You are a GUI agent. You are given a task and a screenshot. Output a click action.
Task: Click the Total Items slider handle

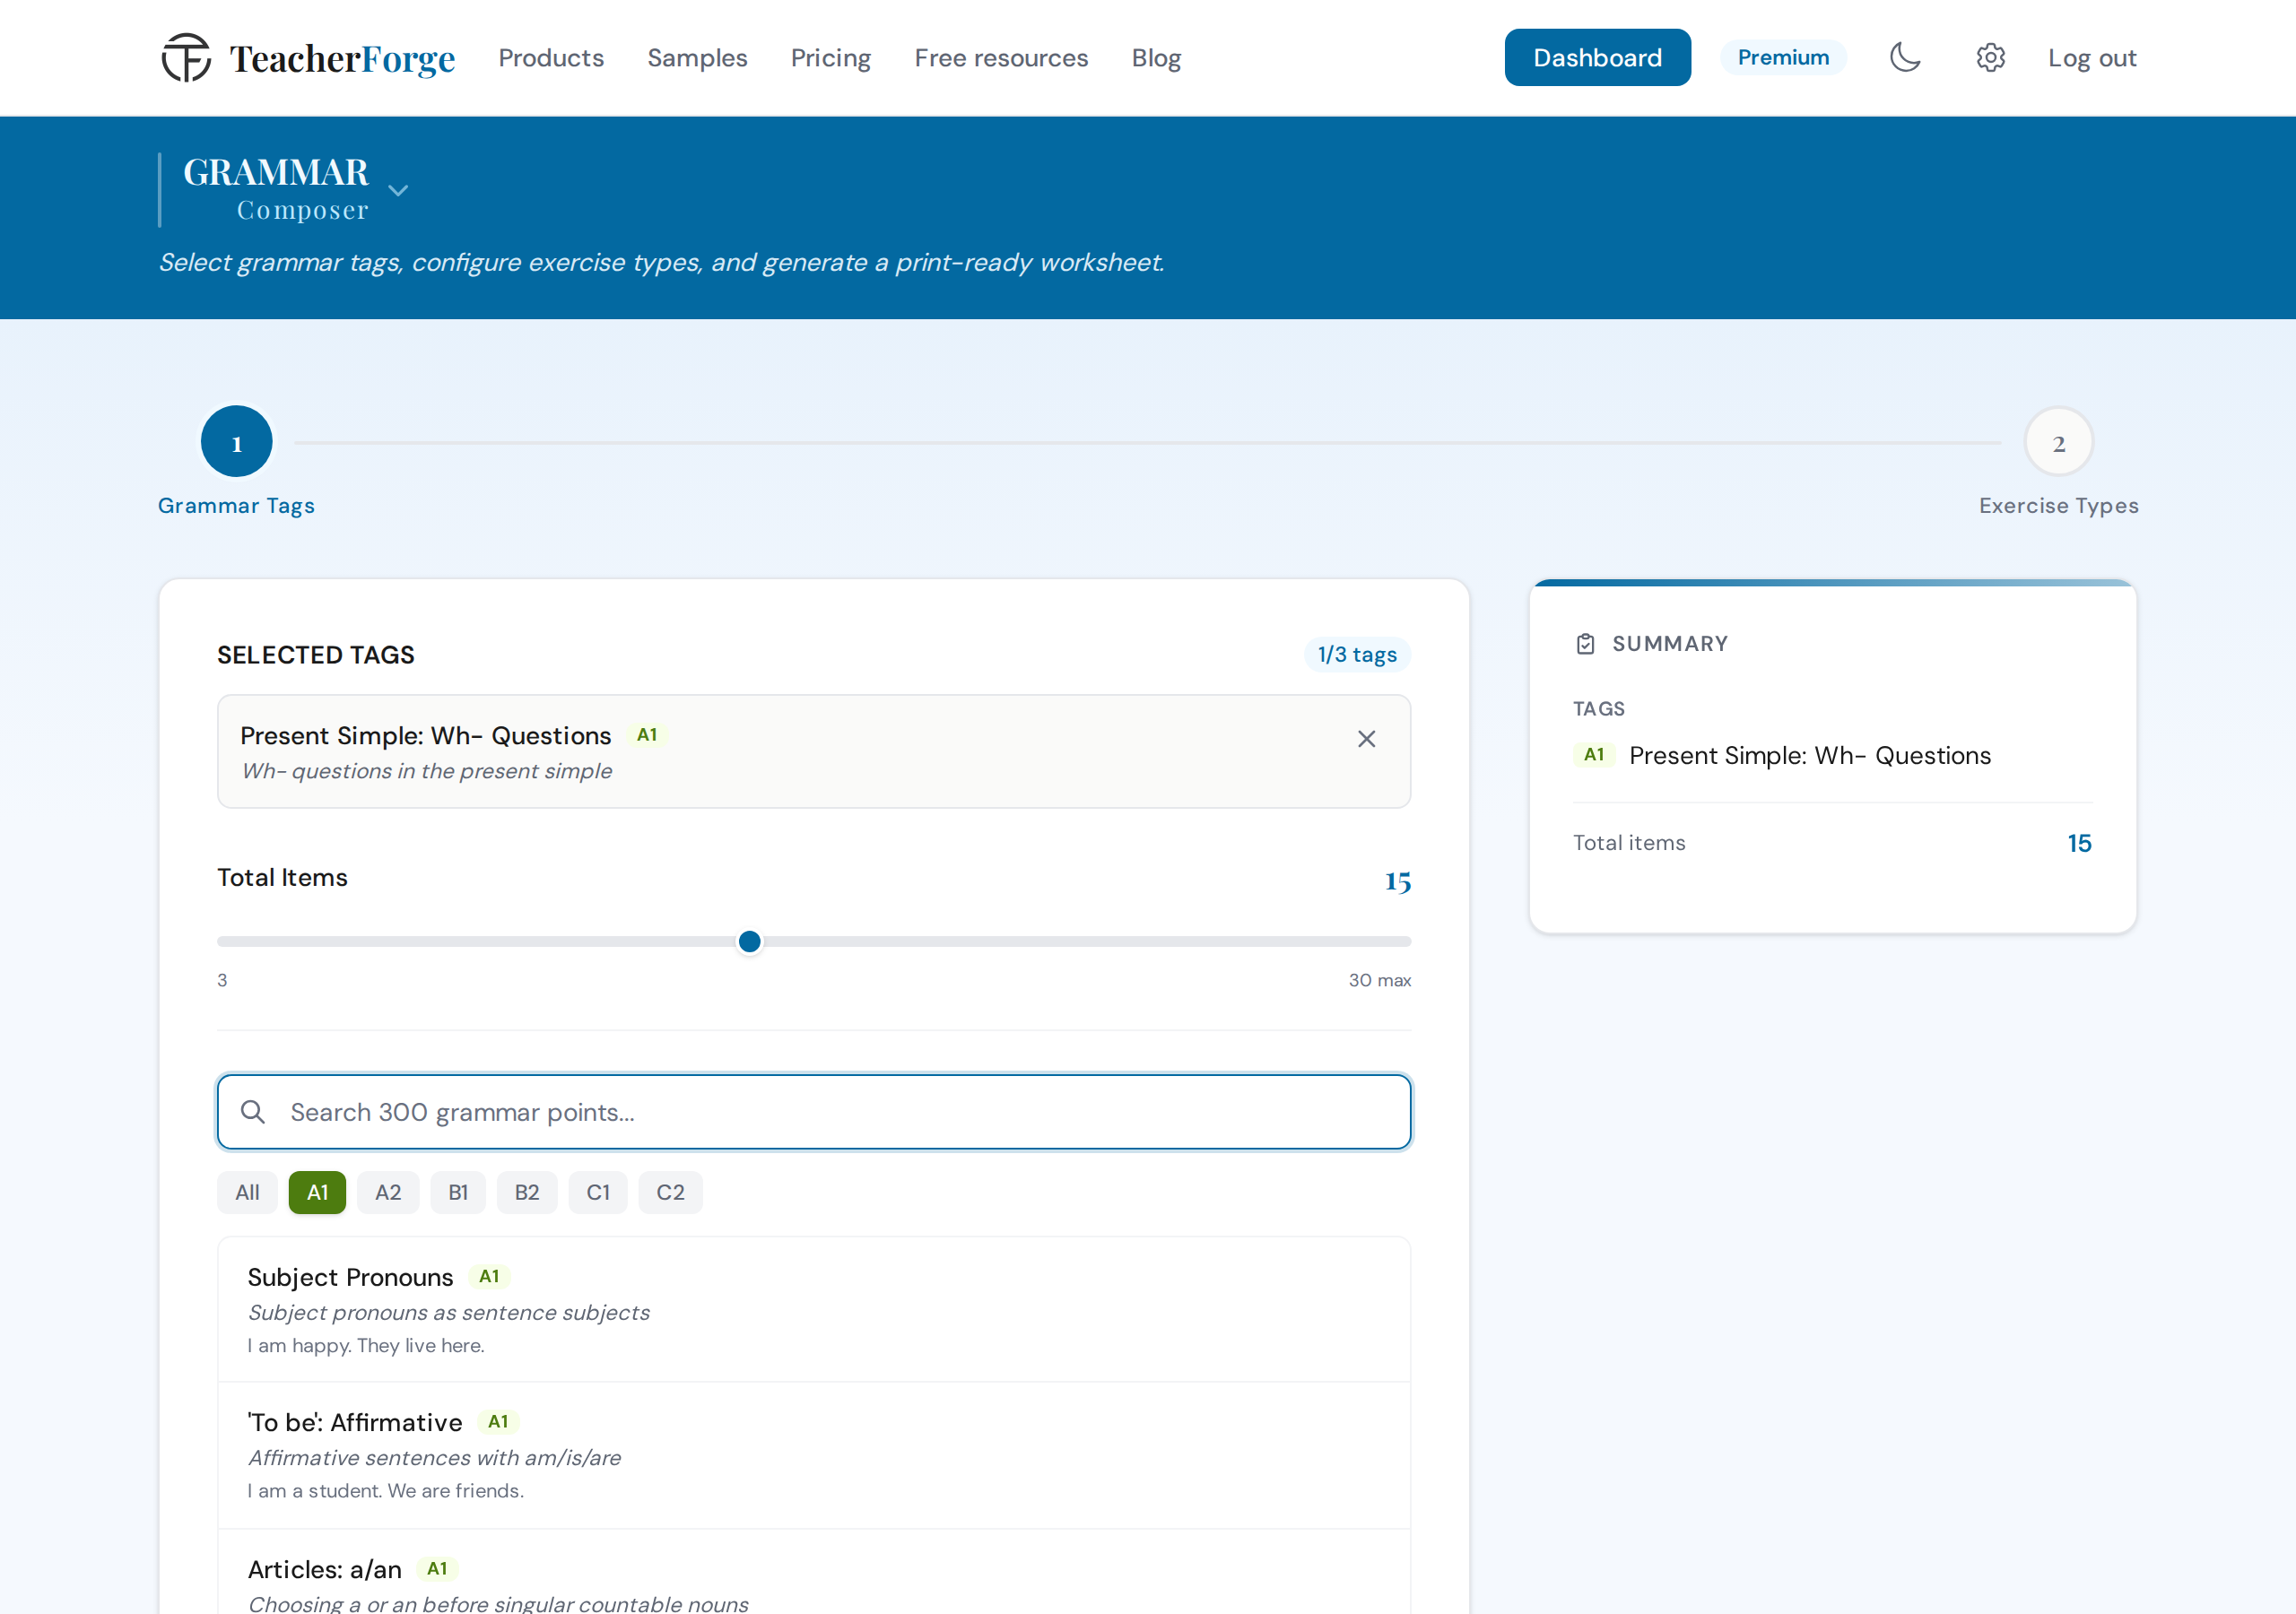(749, 941)
